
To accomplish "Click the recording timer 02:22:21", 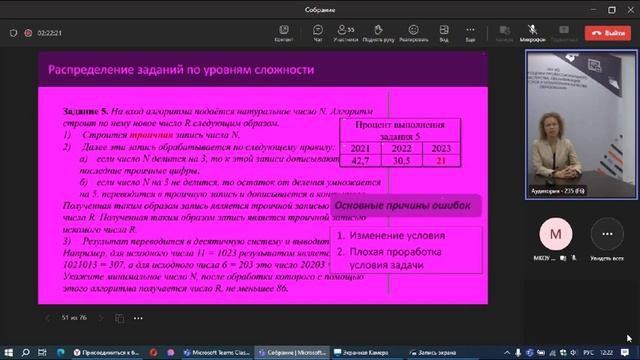I will [x=49, y=33].
